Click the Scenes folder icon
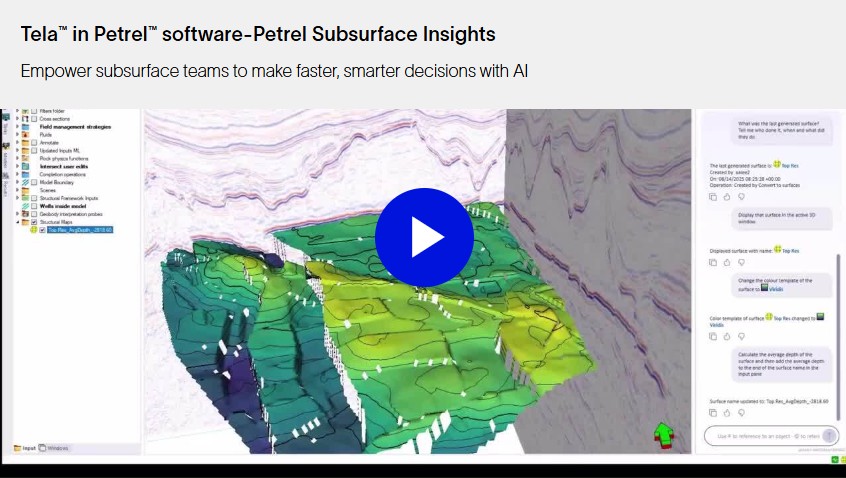 (x=25, y=190)
